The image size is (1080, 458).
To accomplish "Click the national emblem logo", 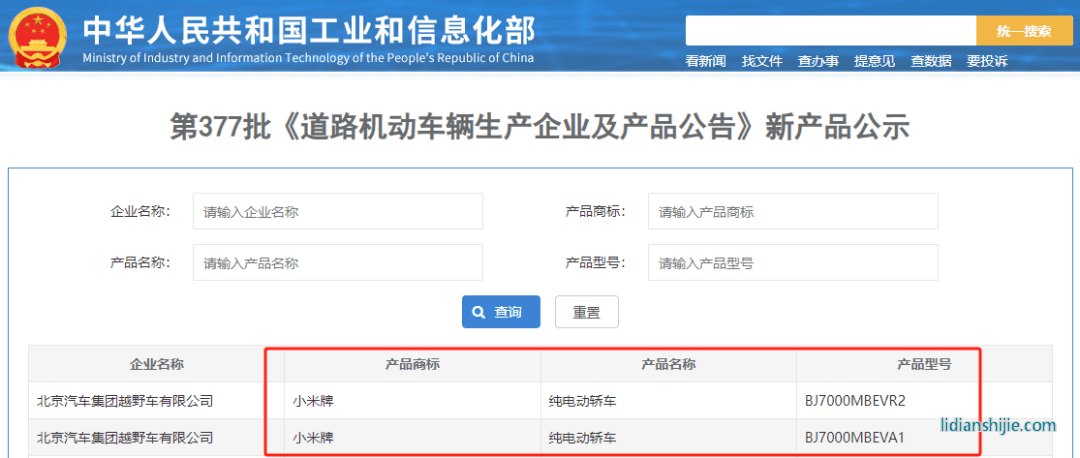I will pos(38,36).
